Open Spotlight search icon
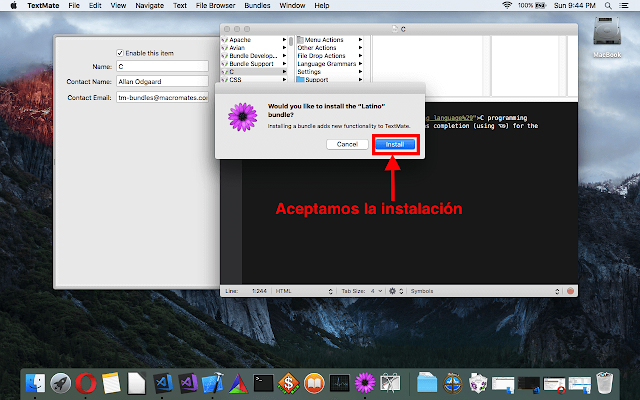 (x=608, y=5)
